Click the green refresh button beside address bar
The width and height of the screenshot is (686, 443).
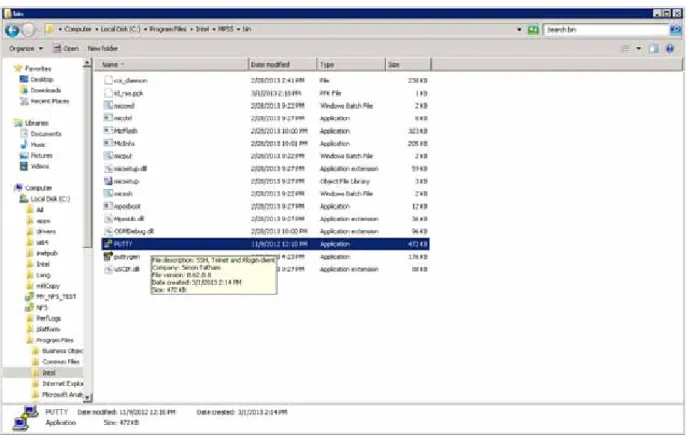(533, 30)
